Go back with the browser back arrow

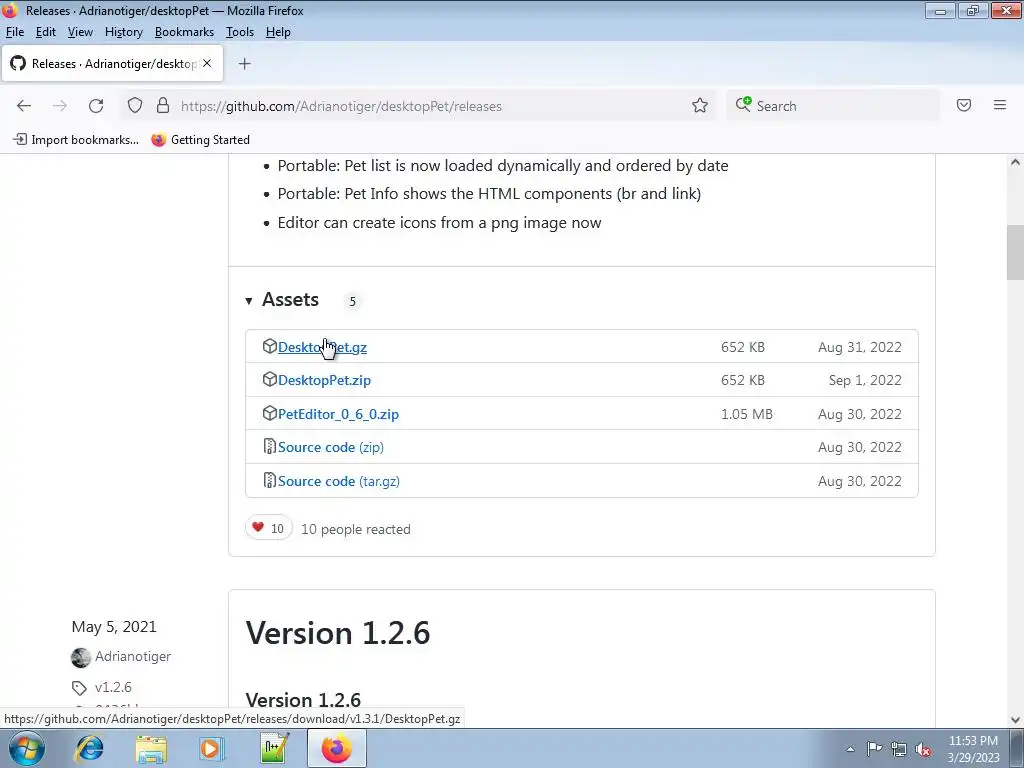24,106
